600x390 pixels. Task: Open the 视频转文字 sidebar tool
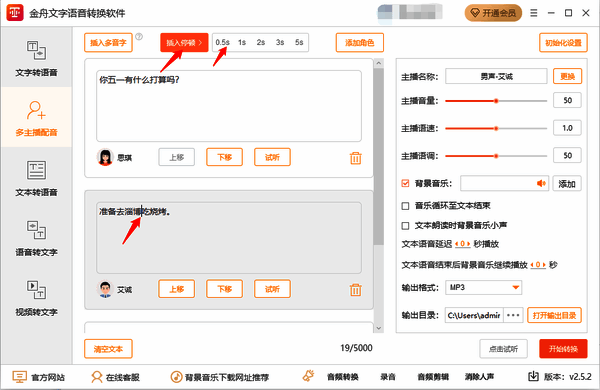[36, 298]
